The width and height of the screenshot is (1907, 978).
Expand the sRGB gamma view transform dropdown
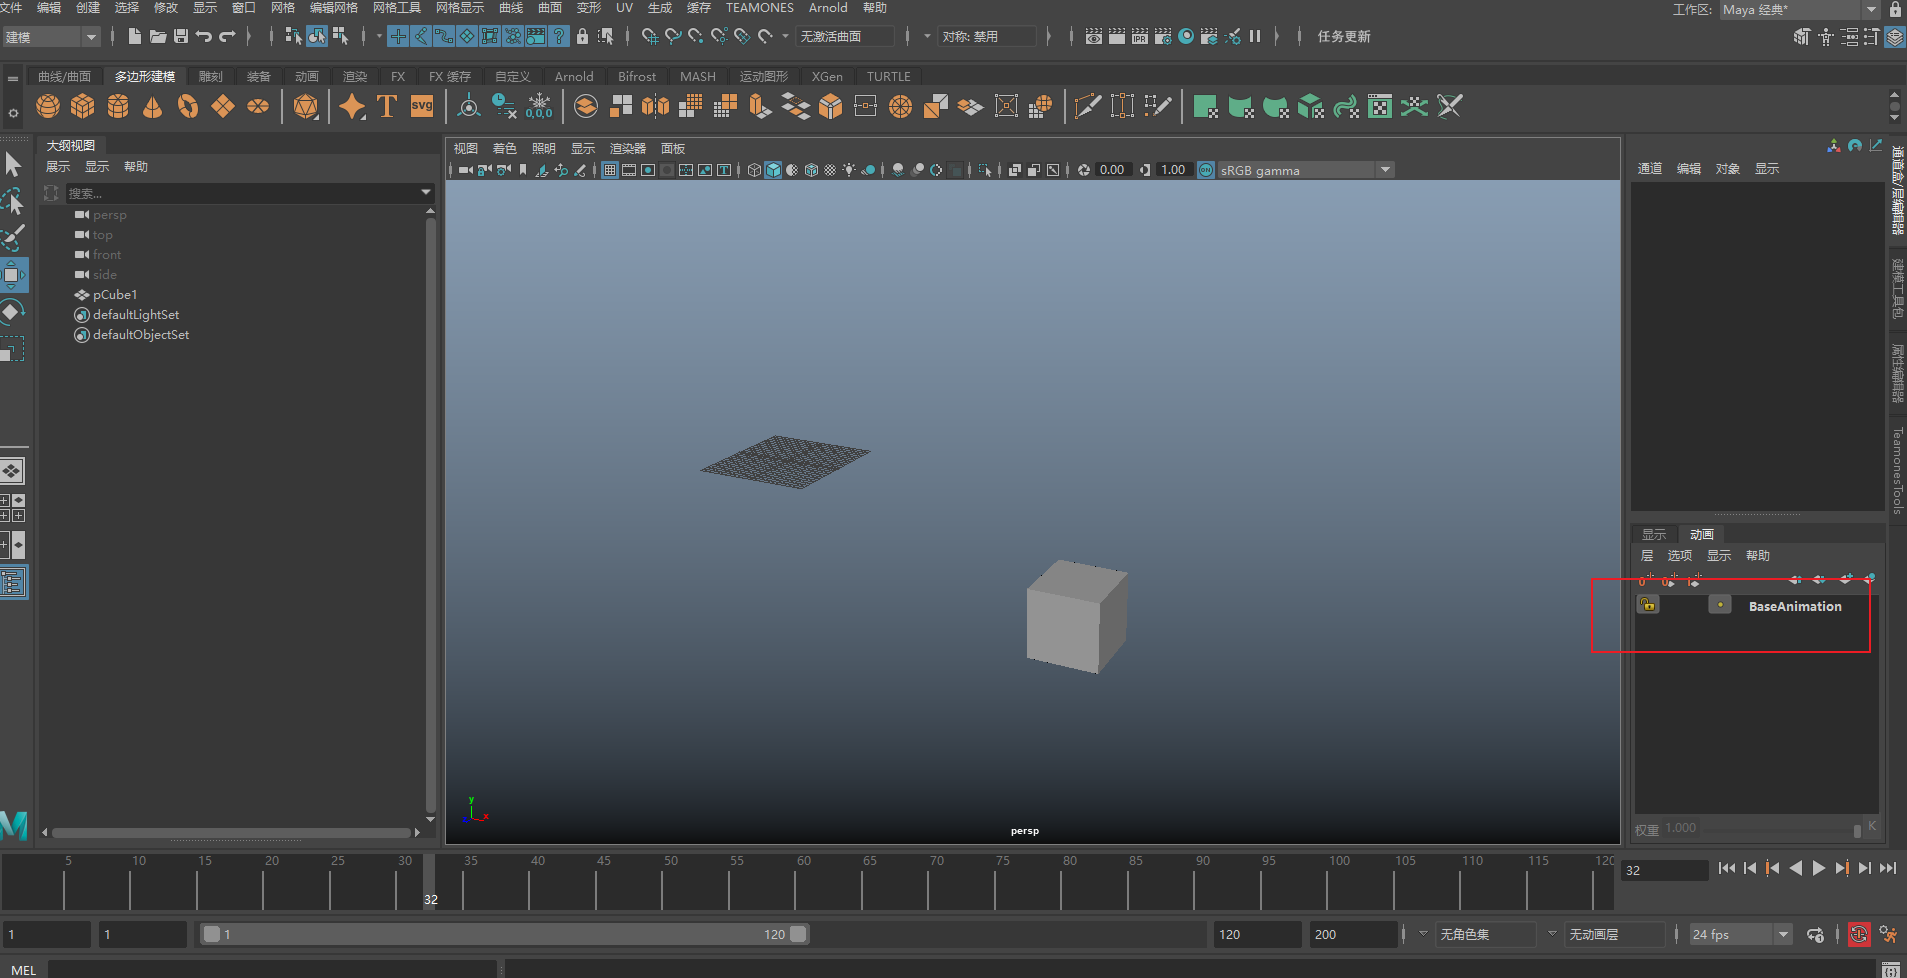(x=1385, y=170)
